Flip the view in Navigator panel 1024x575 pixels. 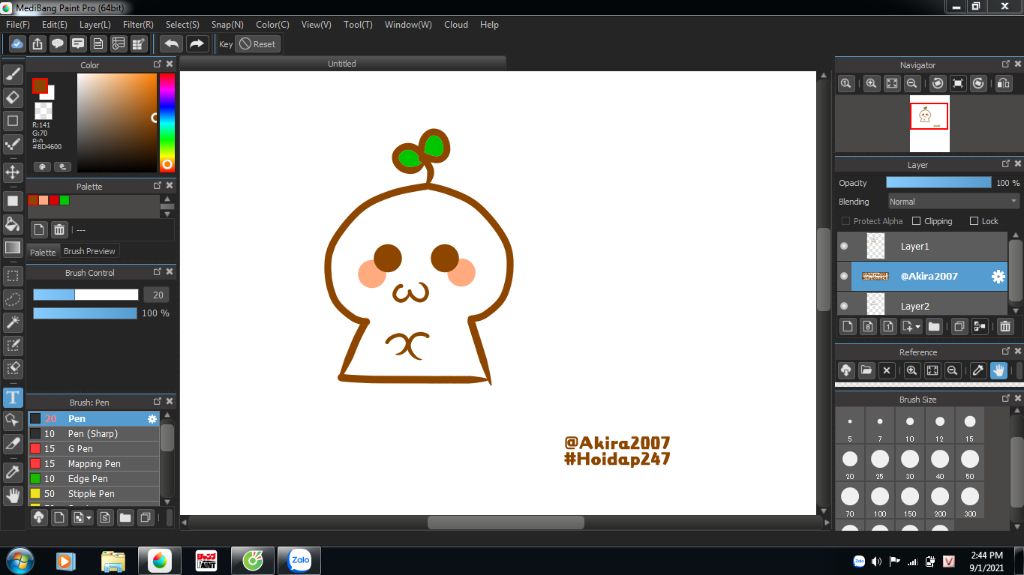1004,84
